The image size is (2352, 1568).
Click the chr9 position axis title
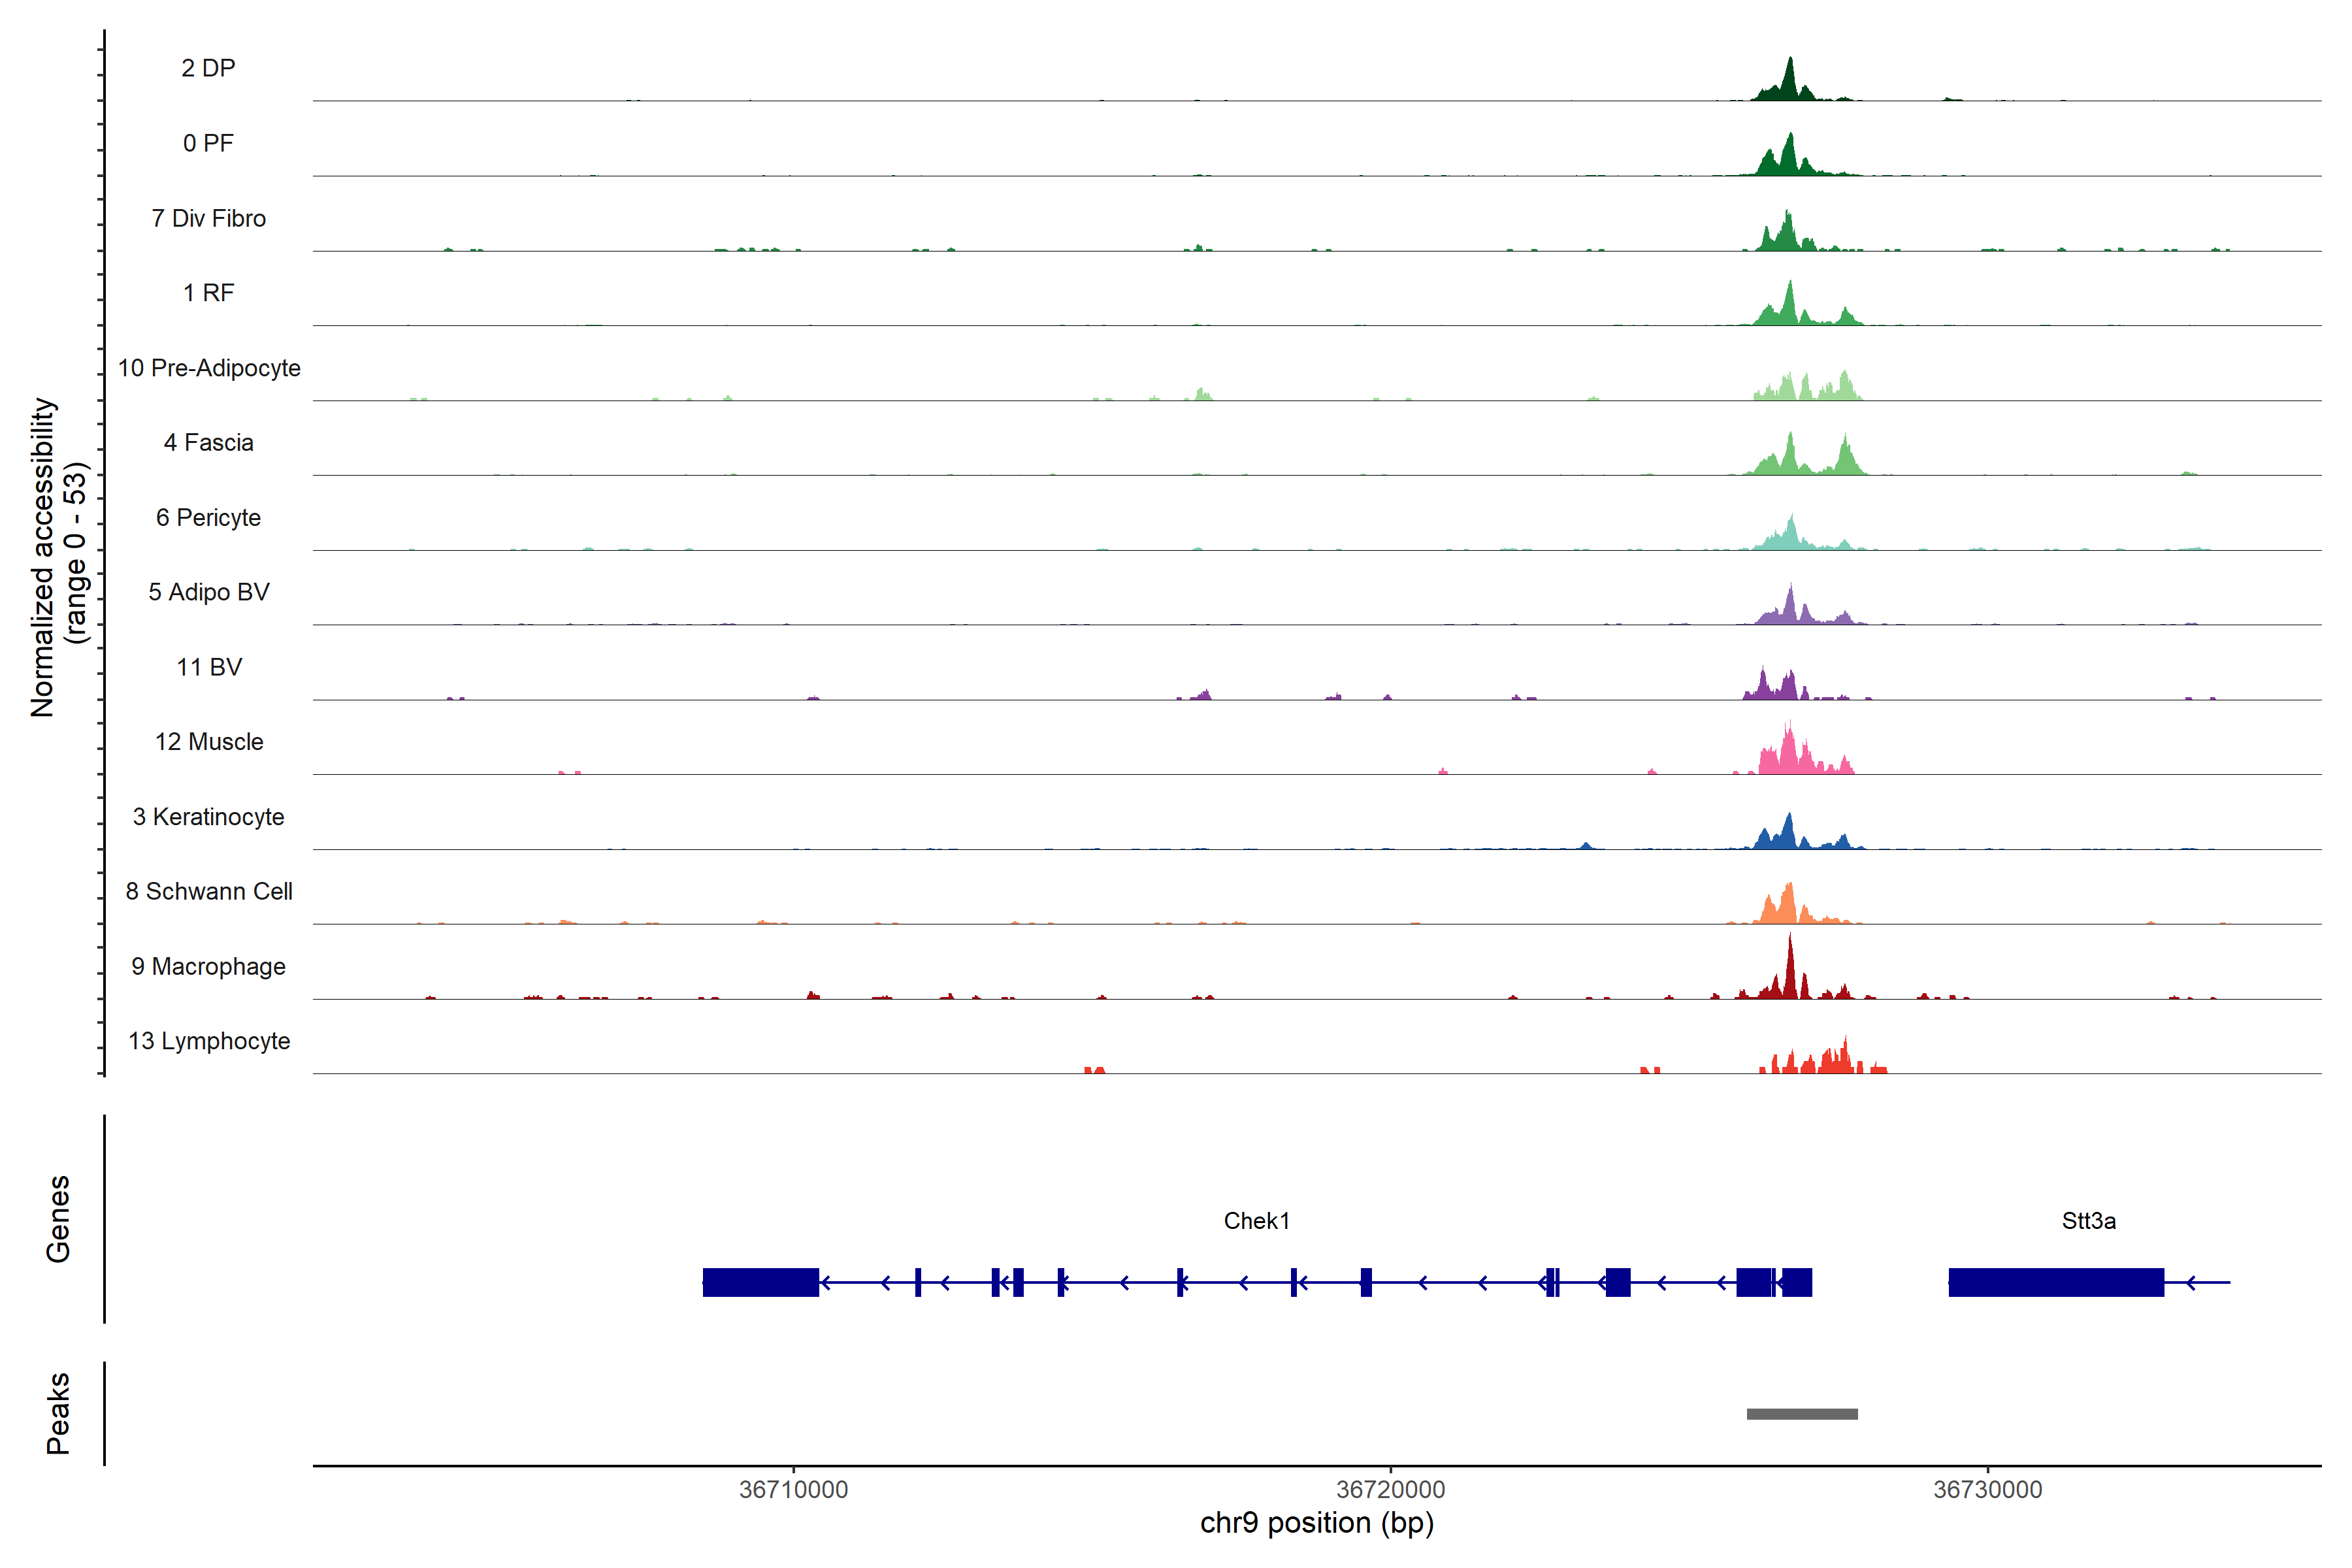[1316, 1523]
